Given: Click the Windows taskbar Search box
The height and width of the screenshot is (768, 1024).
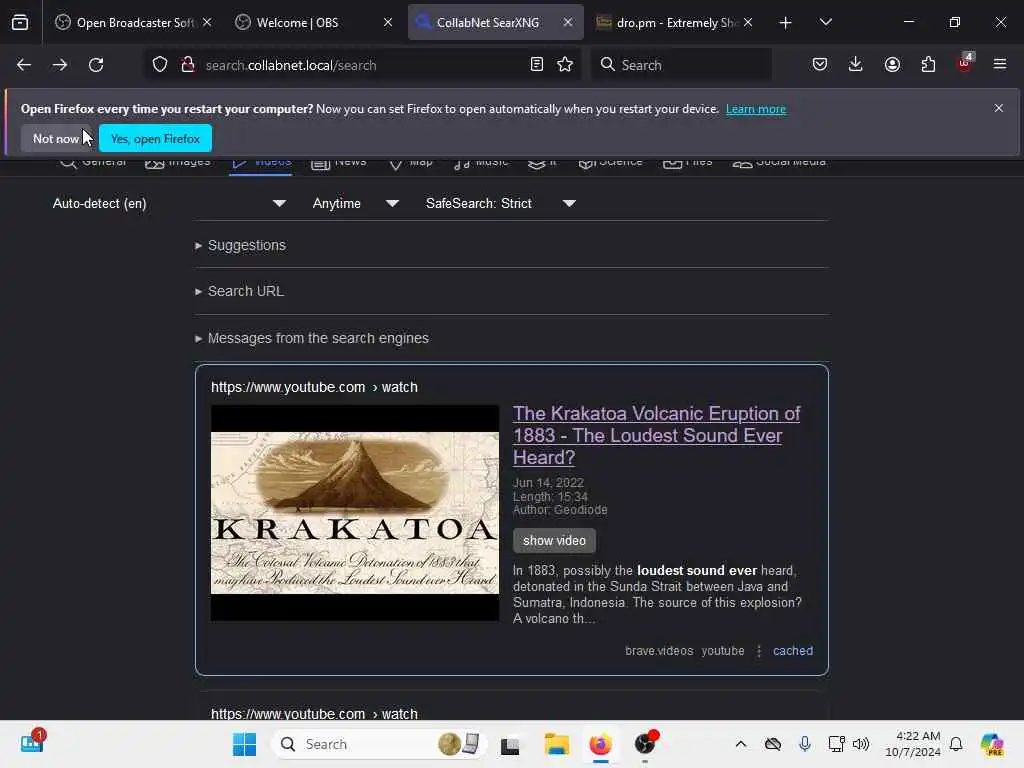Looking at the screenshot, I should pos(379,744).
